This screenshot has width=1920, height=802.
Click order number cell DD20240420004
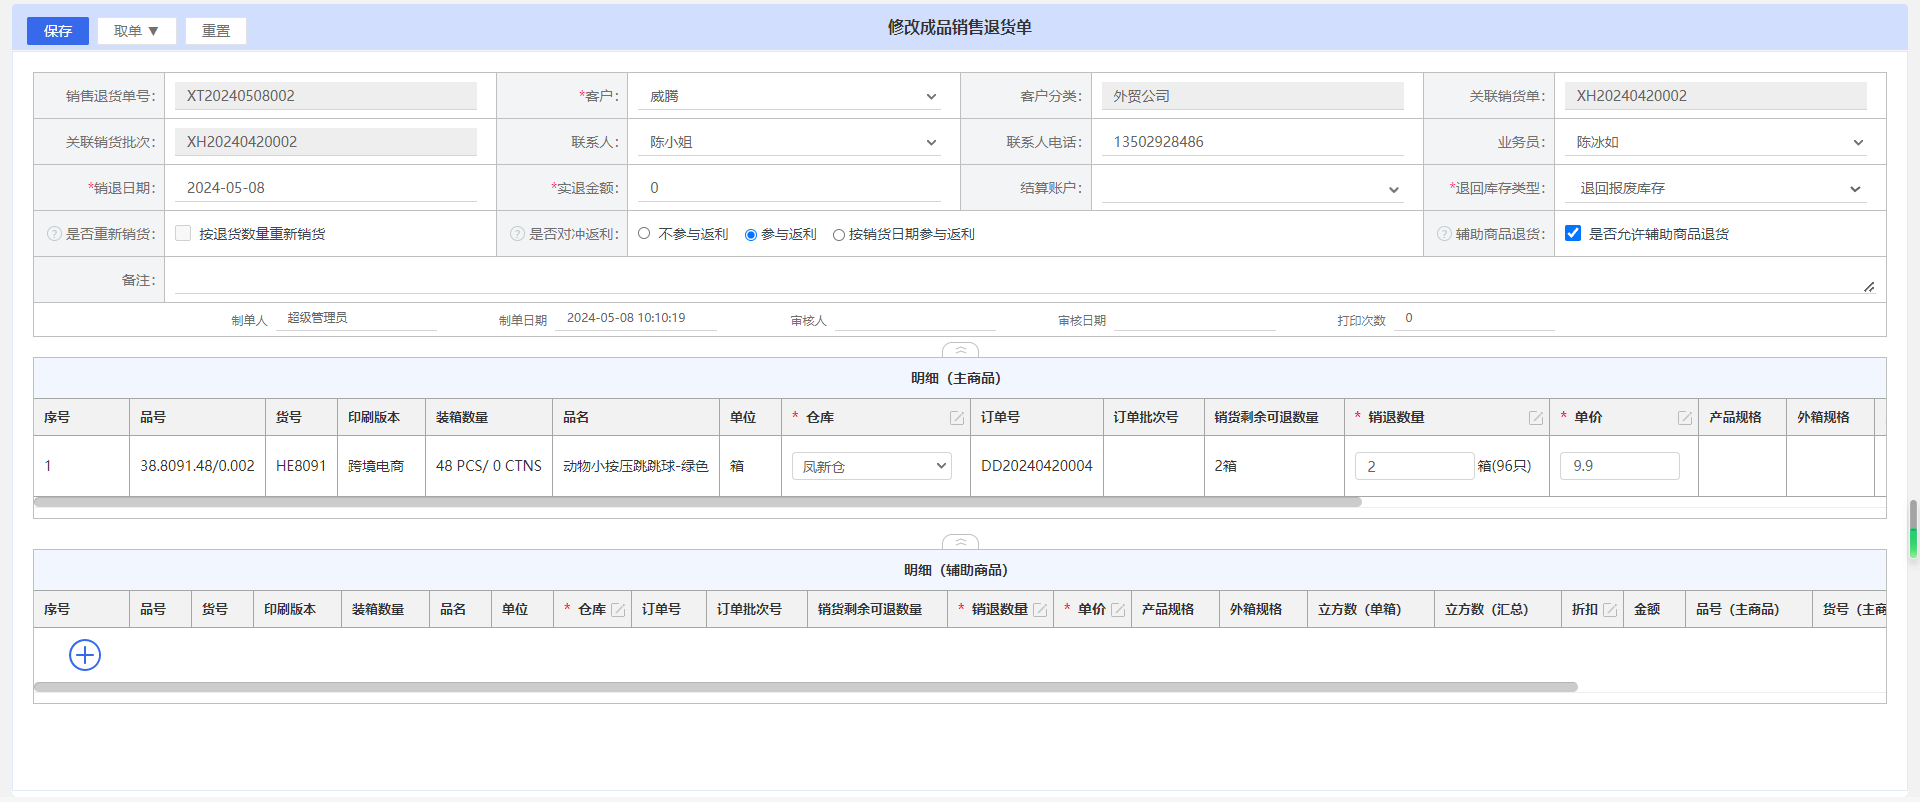click(x=1037, y=466)
